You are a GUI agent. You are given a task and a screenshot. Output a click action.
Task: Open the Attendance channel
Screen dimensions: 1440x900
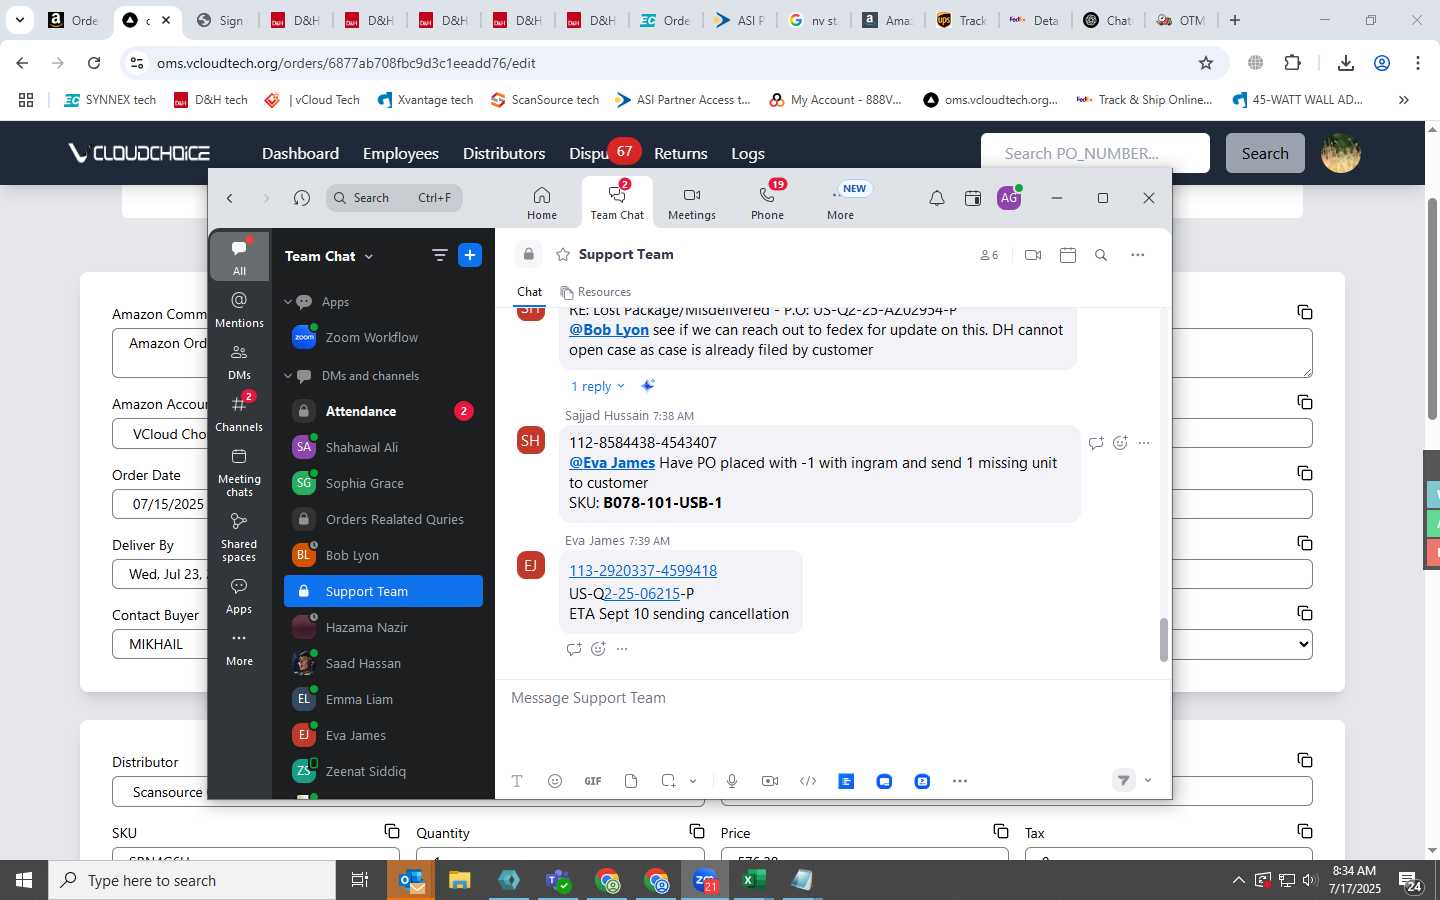tap(383, 411)
